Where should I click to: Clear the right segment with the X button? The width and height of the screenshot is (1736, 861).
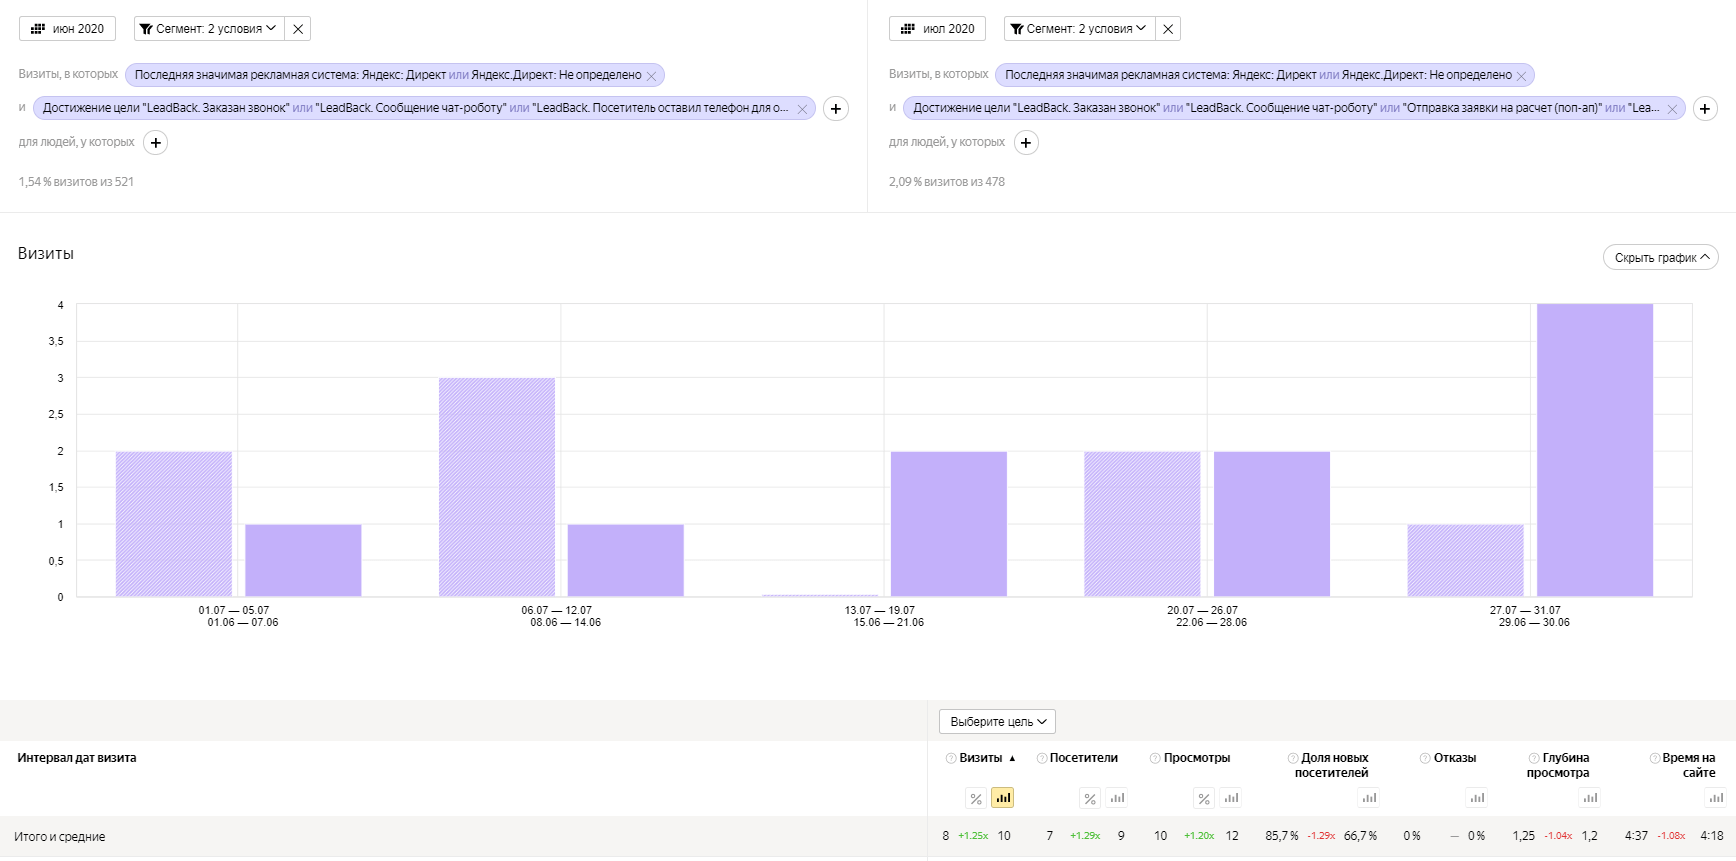pos(1168,29)
